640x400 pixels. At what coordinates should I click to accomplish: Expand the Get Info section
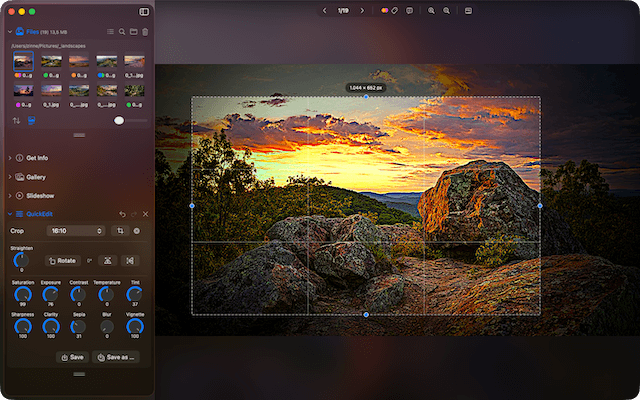click(x=10, y=158)
